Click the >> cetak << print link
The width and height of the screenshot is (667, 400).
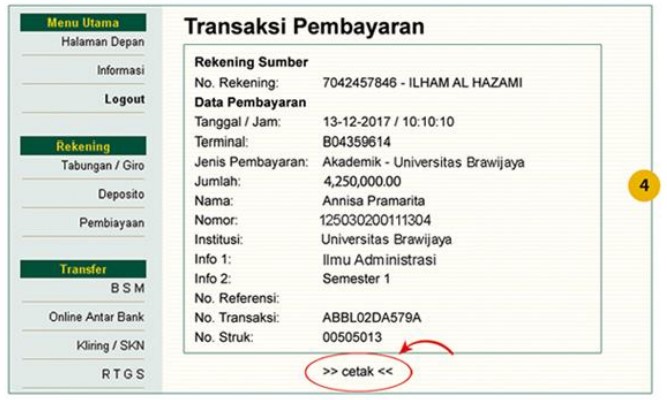coord(358,371)
